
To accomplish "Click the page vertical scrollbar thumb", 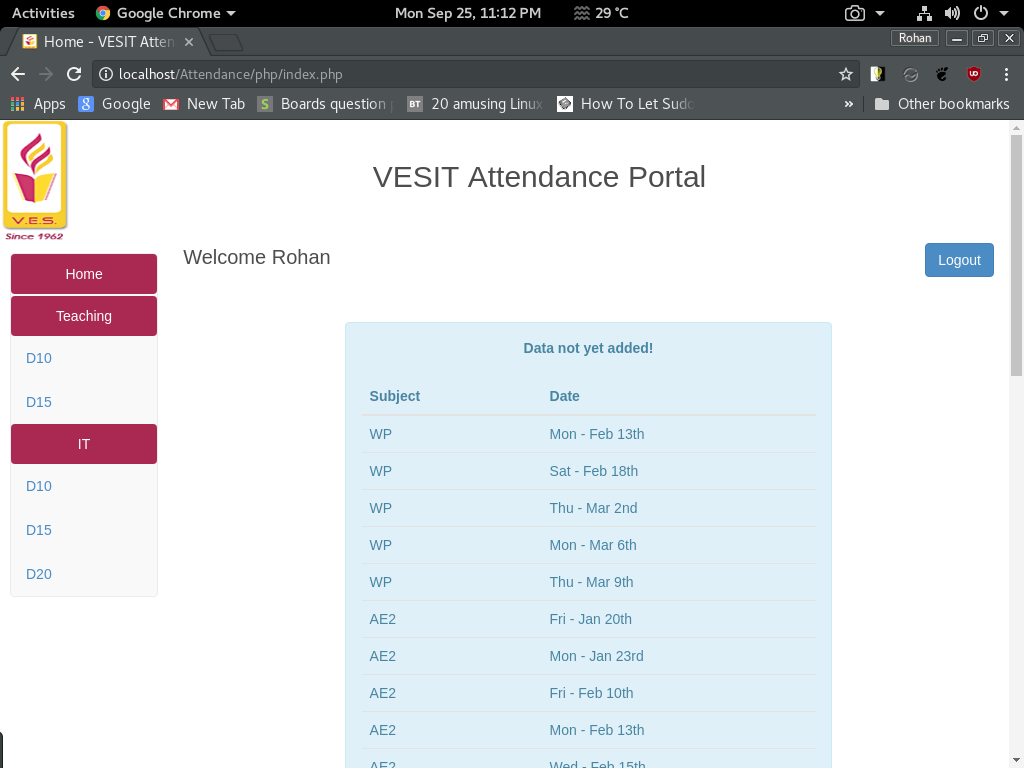I will pos(1016,255).
